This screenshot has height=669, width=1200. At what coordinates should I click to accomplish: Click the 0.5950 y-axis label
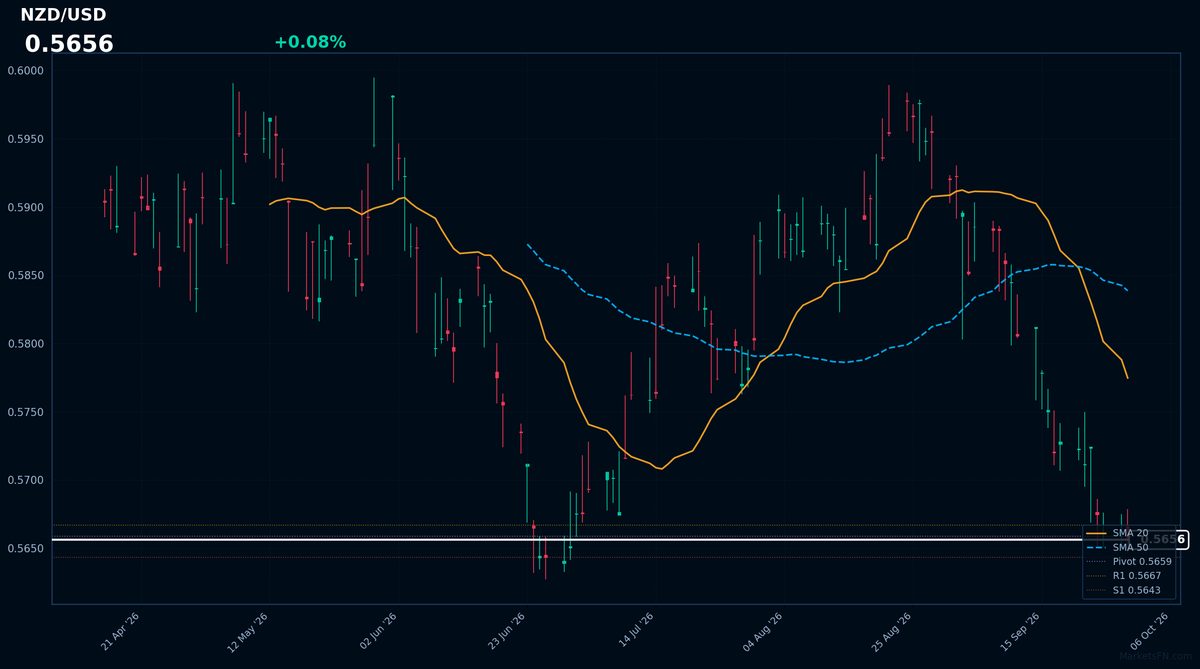tap(26, 139)
